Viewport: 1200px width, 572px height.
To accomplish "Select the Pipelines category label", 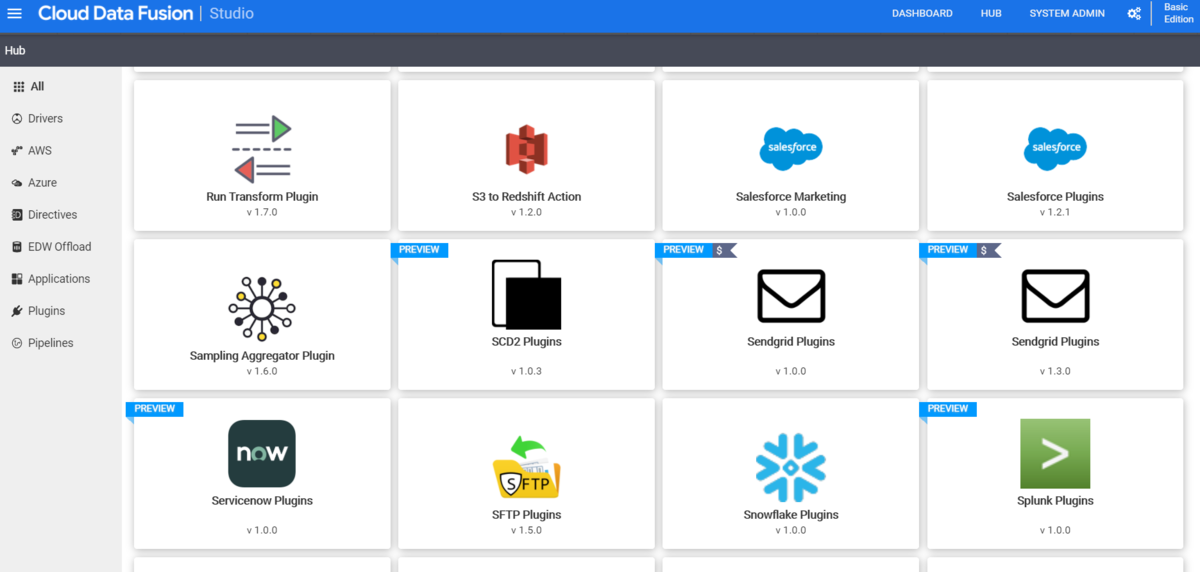I will coord(51,343).
